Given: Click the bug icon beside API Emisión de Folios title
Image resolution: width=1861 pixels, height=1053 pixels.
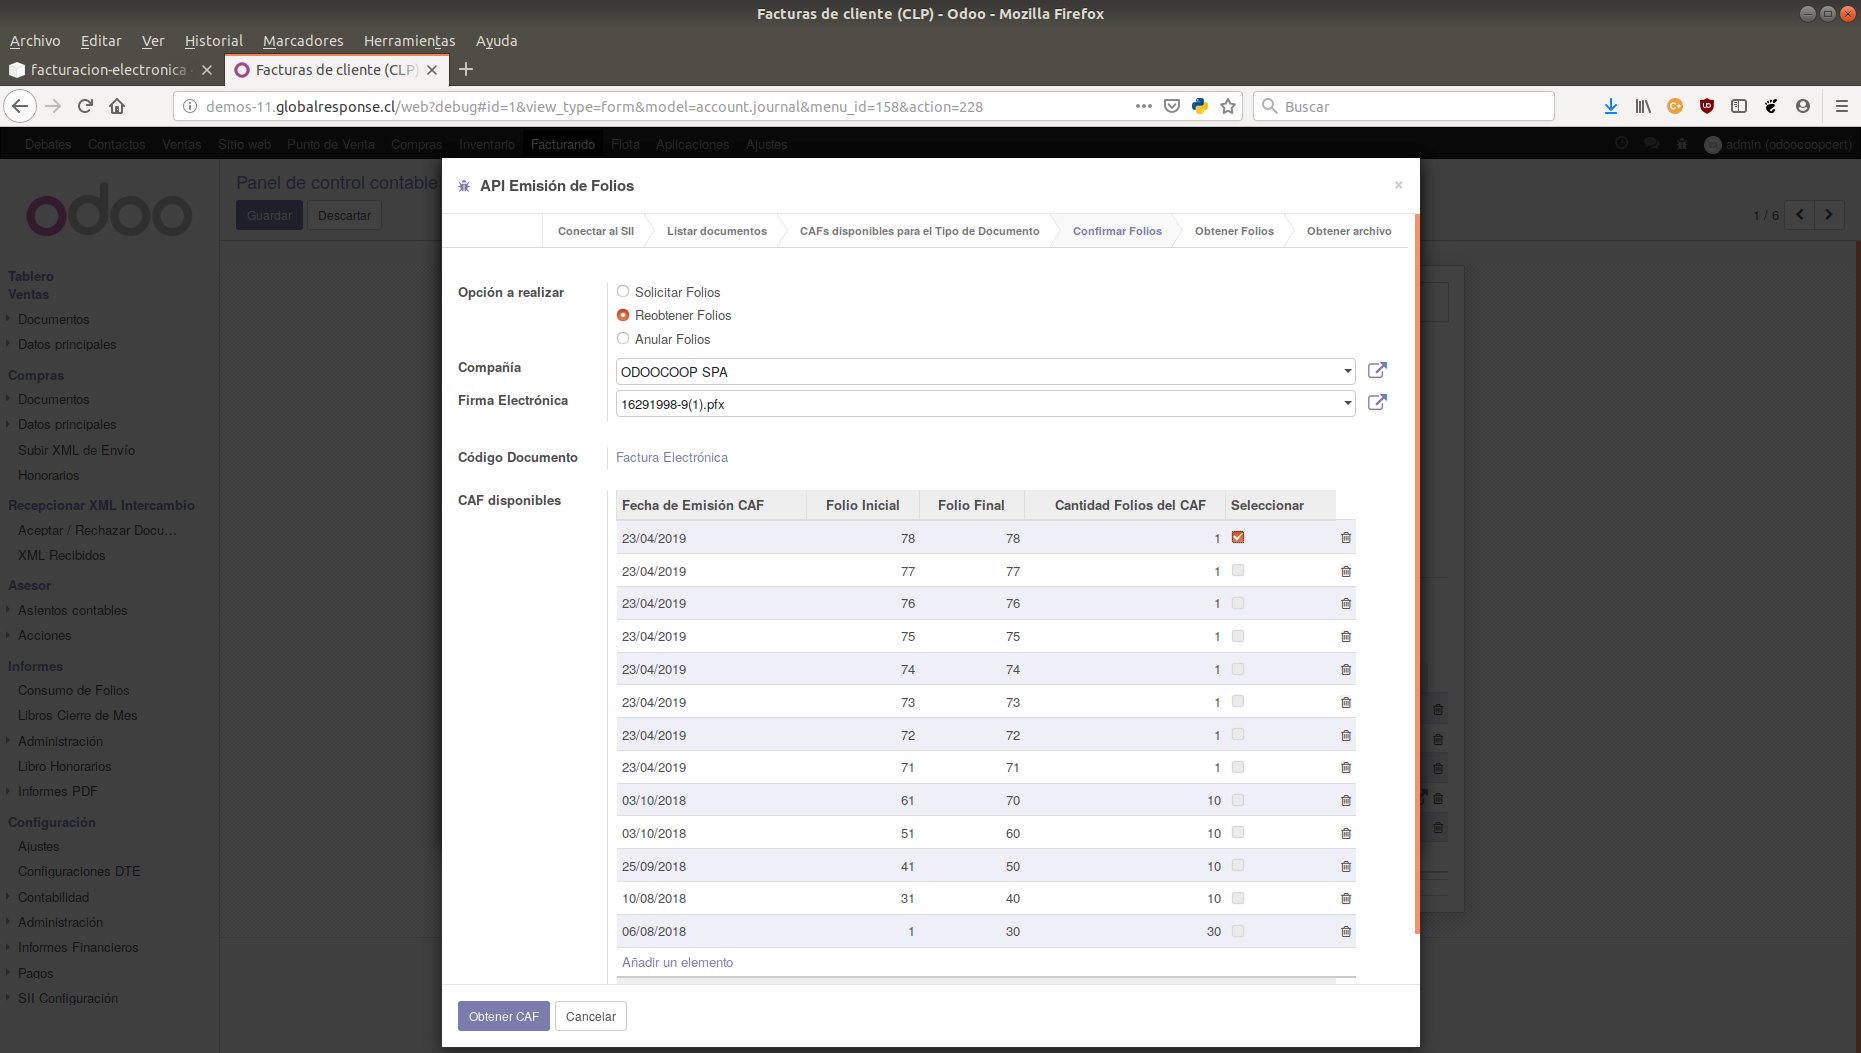Looking at the screenshot, I should (x=463, y=186).
